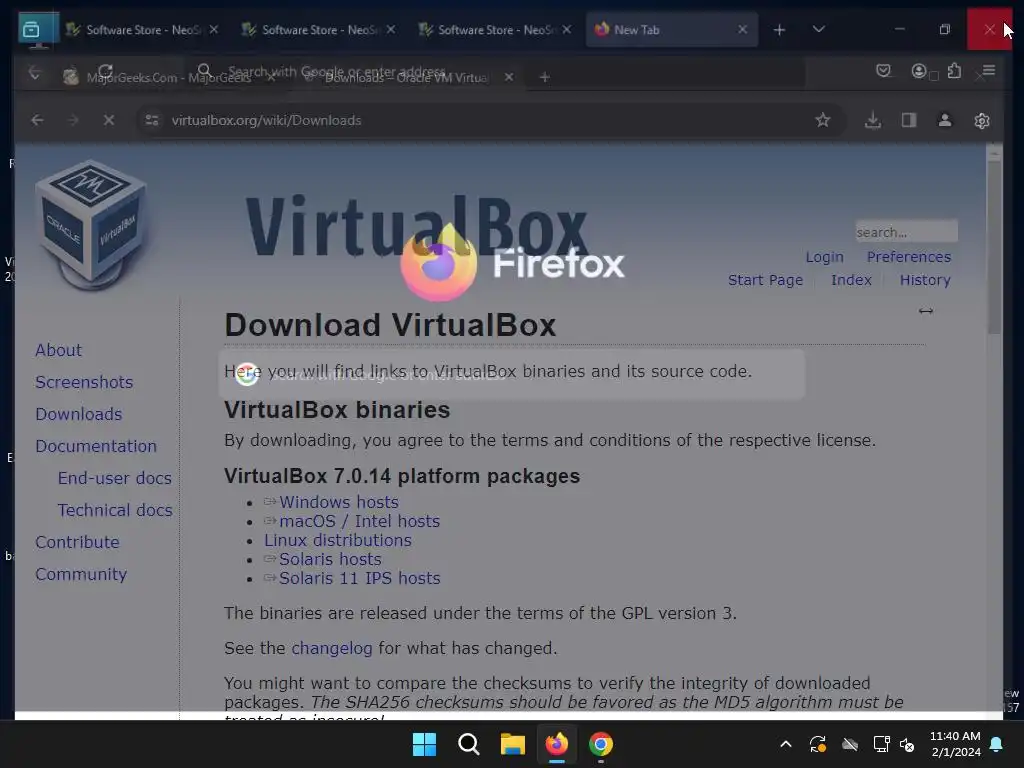The image size is (1024, 768).
Task: Go back in Chrome with back arrow
Action: click(x=37, y=120)
